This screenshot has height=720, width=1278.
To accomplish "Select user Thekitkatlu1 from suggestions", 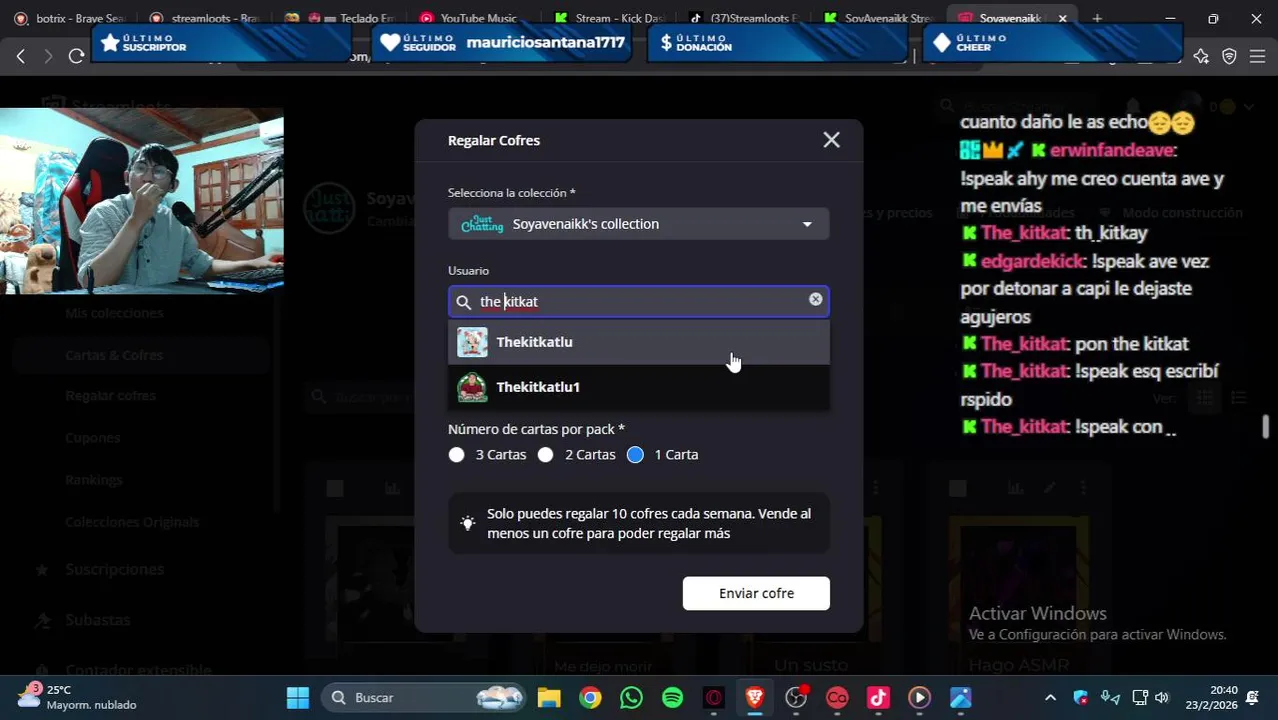I will 638,387.
